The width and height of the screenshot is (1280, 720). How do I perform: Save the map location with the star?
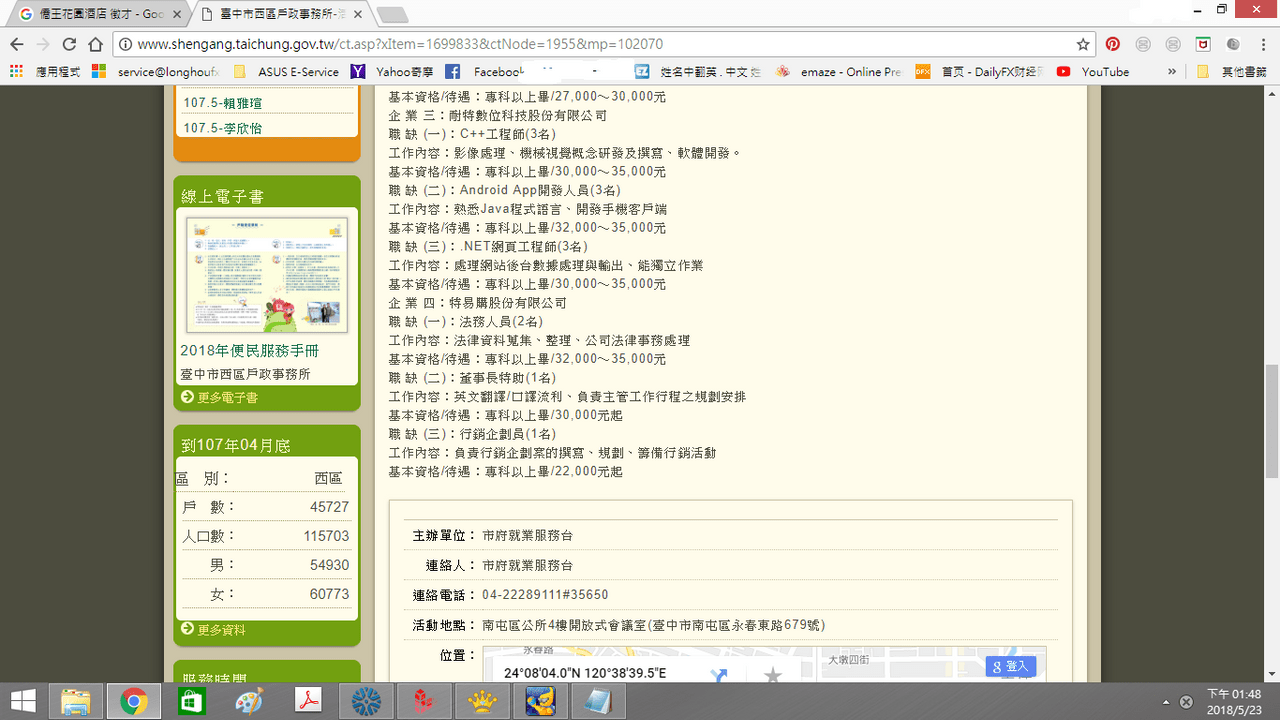[772, 676]
